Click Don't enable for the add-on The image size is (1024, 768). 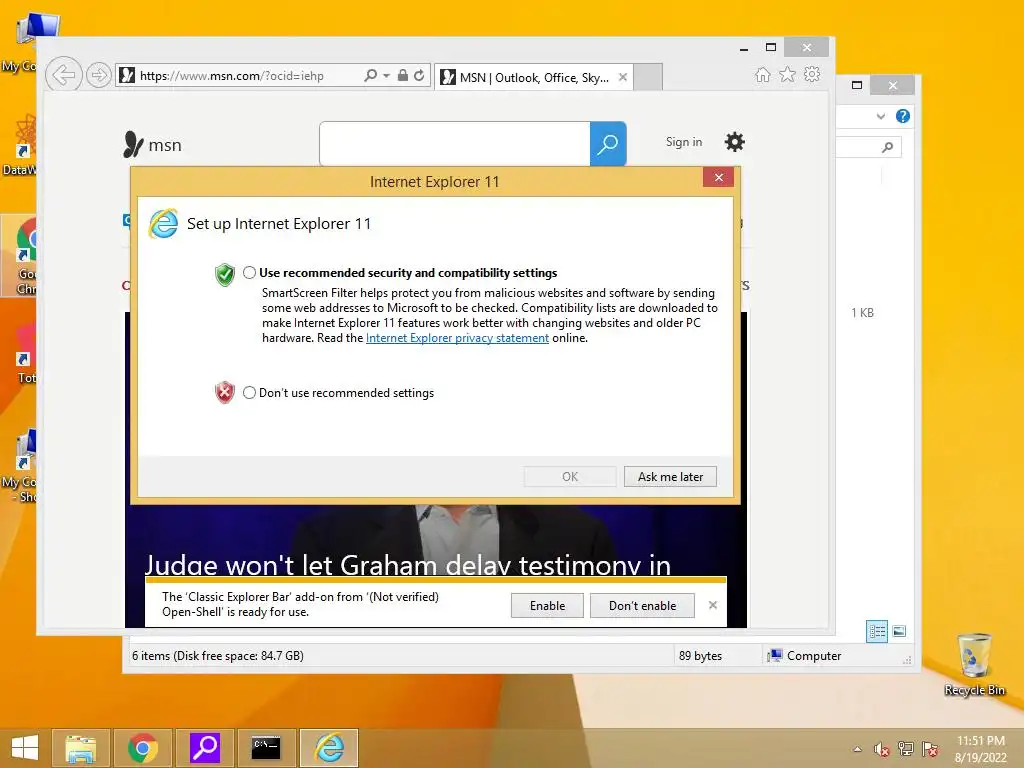(643, 605)
